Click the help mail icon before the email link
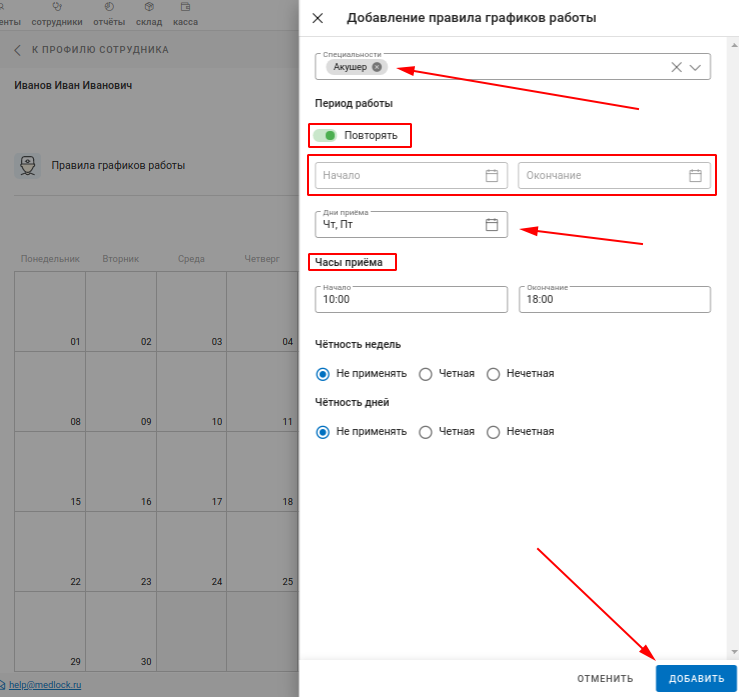Viewport: 739px width, 697px height. pyautogui.click(x=2, y=685)
